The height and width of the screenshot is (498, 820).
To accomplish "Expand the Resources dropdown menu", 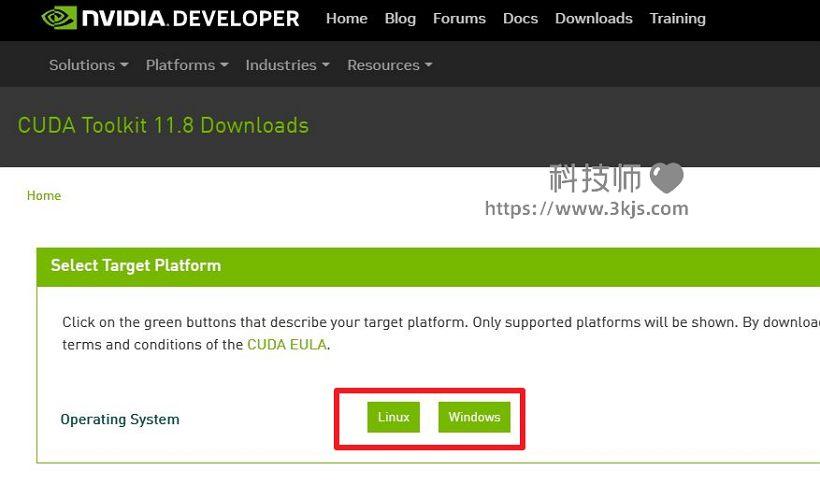I will tap(390, 65).
